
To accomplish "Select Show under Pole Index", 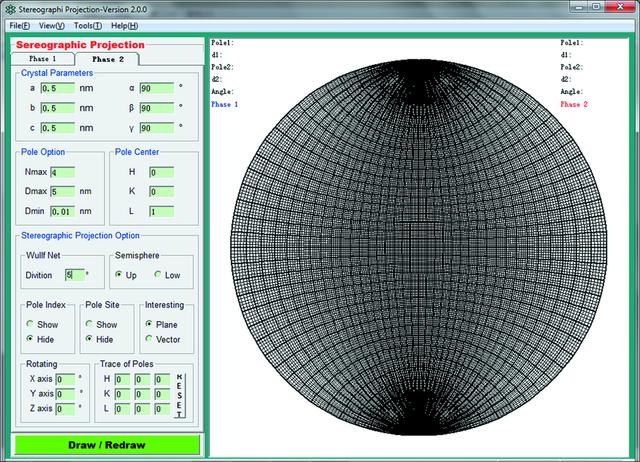I will (42, 324).
